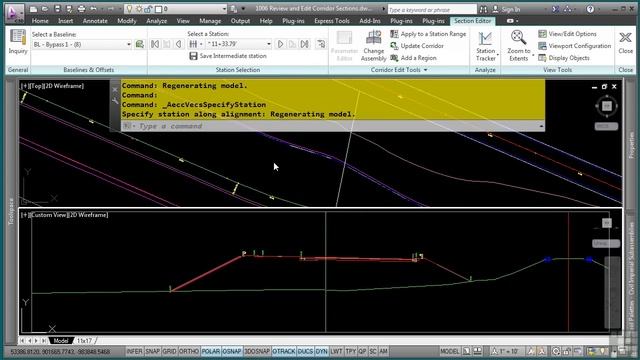Close the Section Editor via ribbon Close
The height and width of the screenshot is (360, 640).
point(625,42)
